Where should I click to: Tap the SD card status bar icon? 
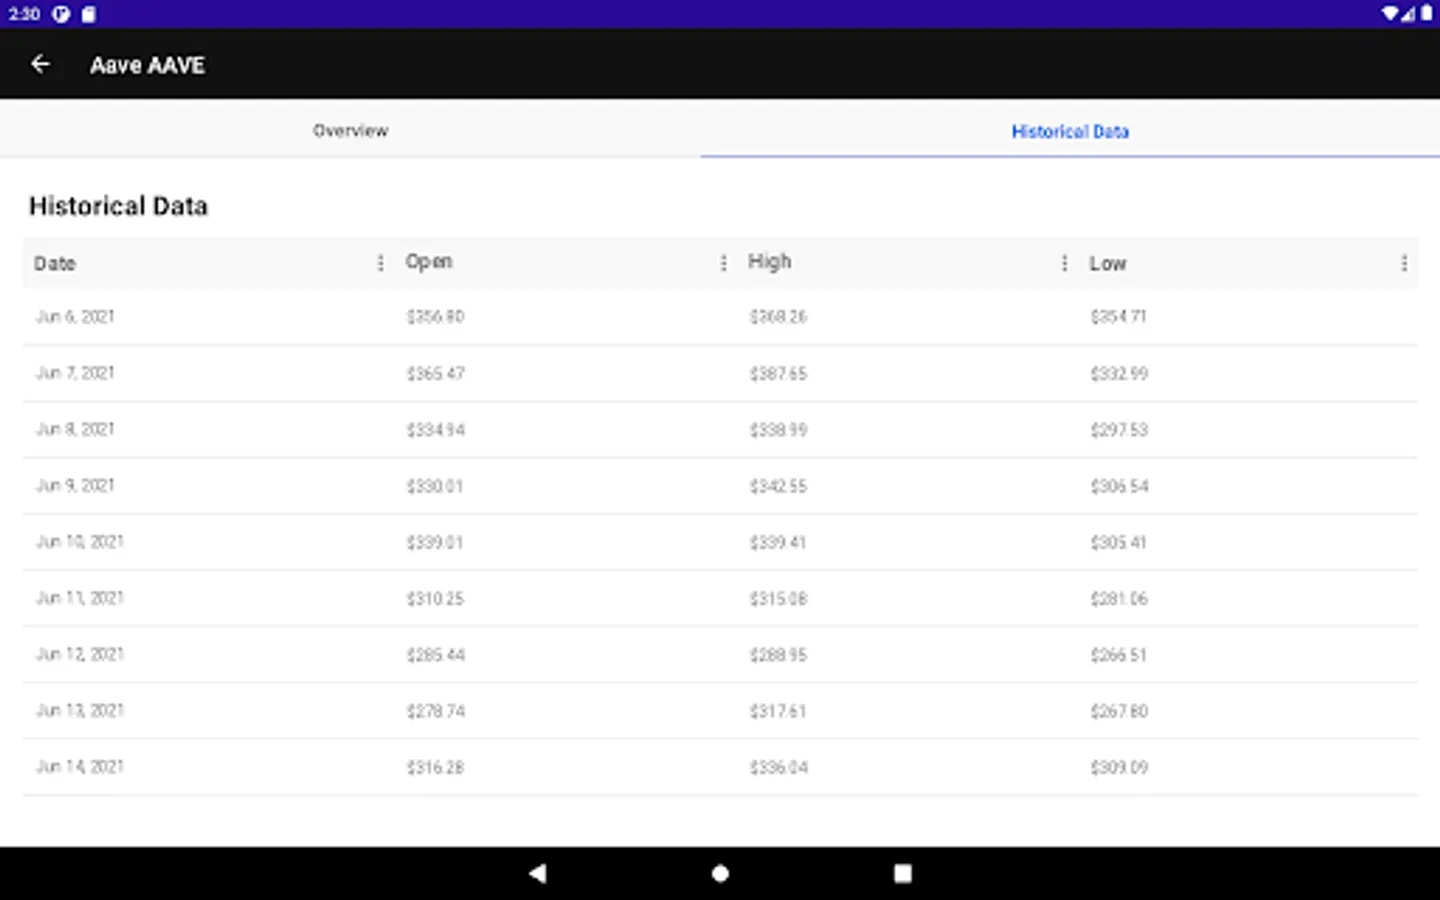pyautogui.click(x=89, y=14)
